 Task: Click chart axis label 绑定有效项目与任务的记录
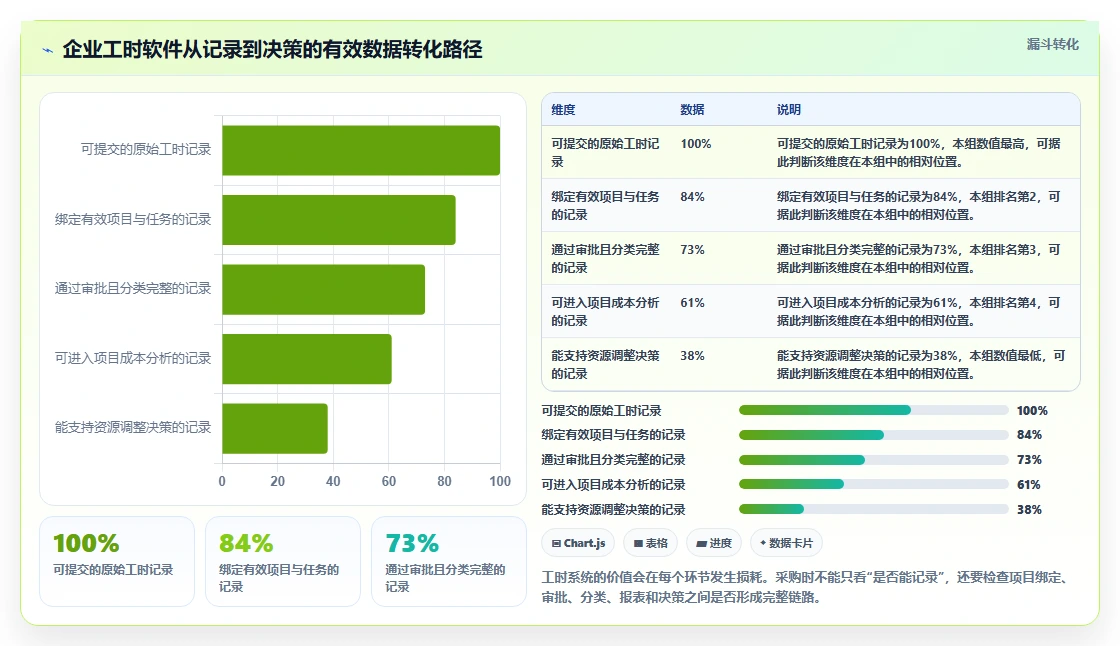pyautogui.click(x=133, y=219)
